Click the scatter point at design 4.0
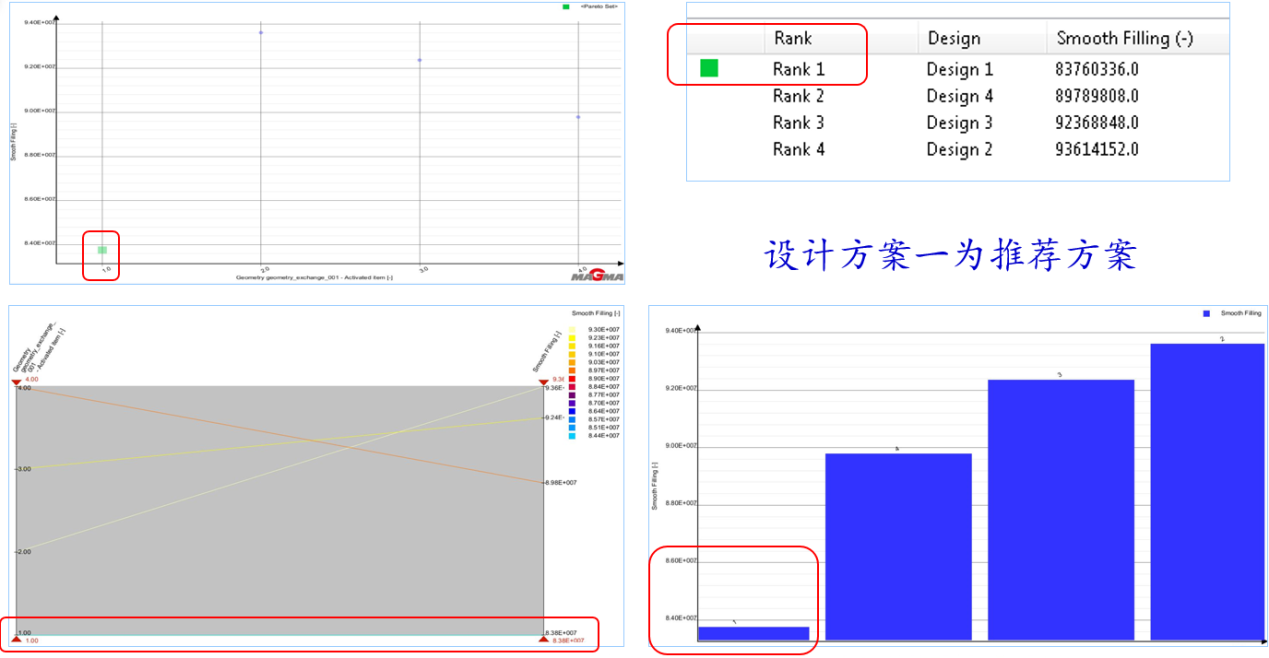Viewport: 1269px width, 658px height. [x=578, y=117]
